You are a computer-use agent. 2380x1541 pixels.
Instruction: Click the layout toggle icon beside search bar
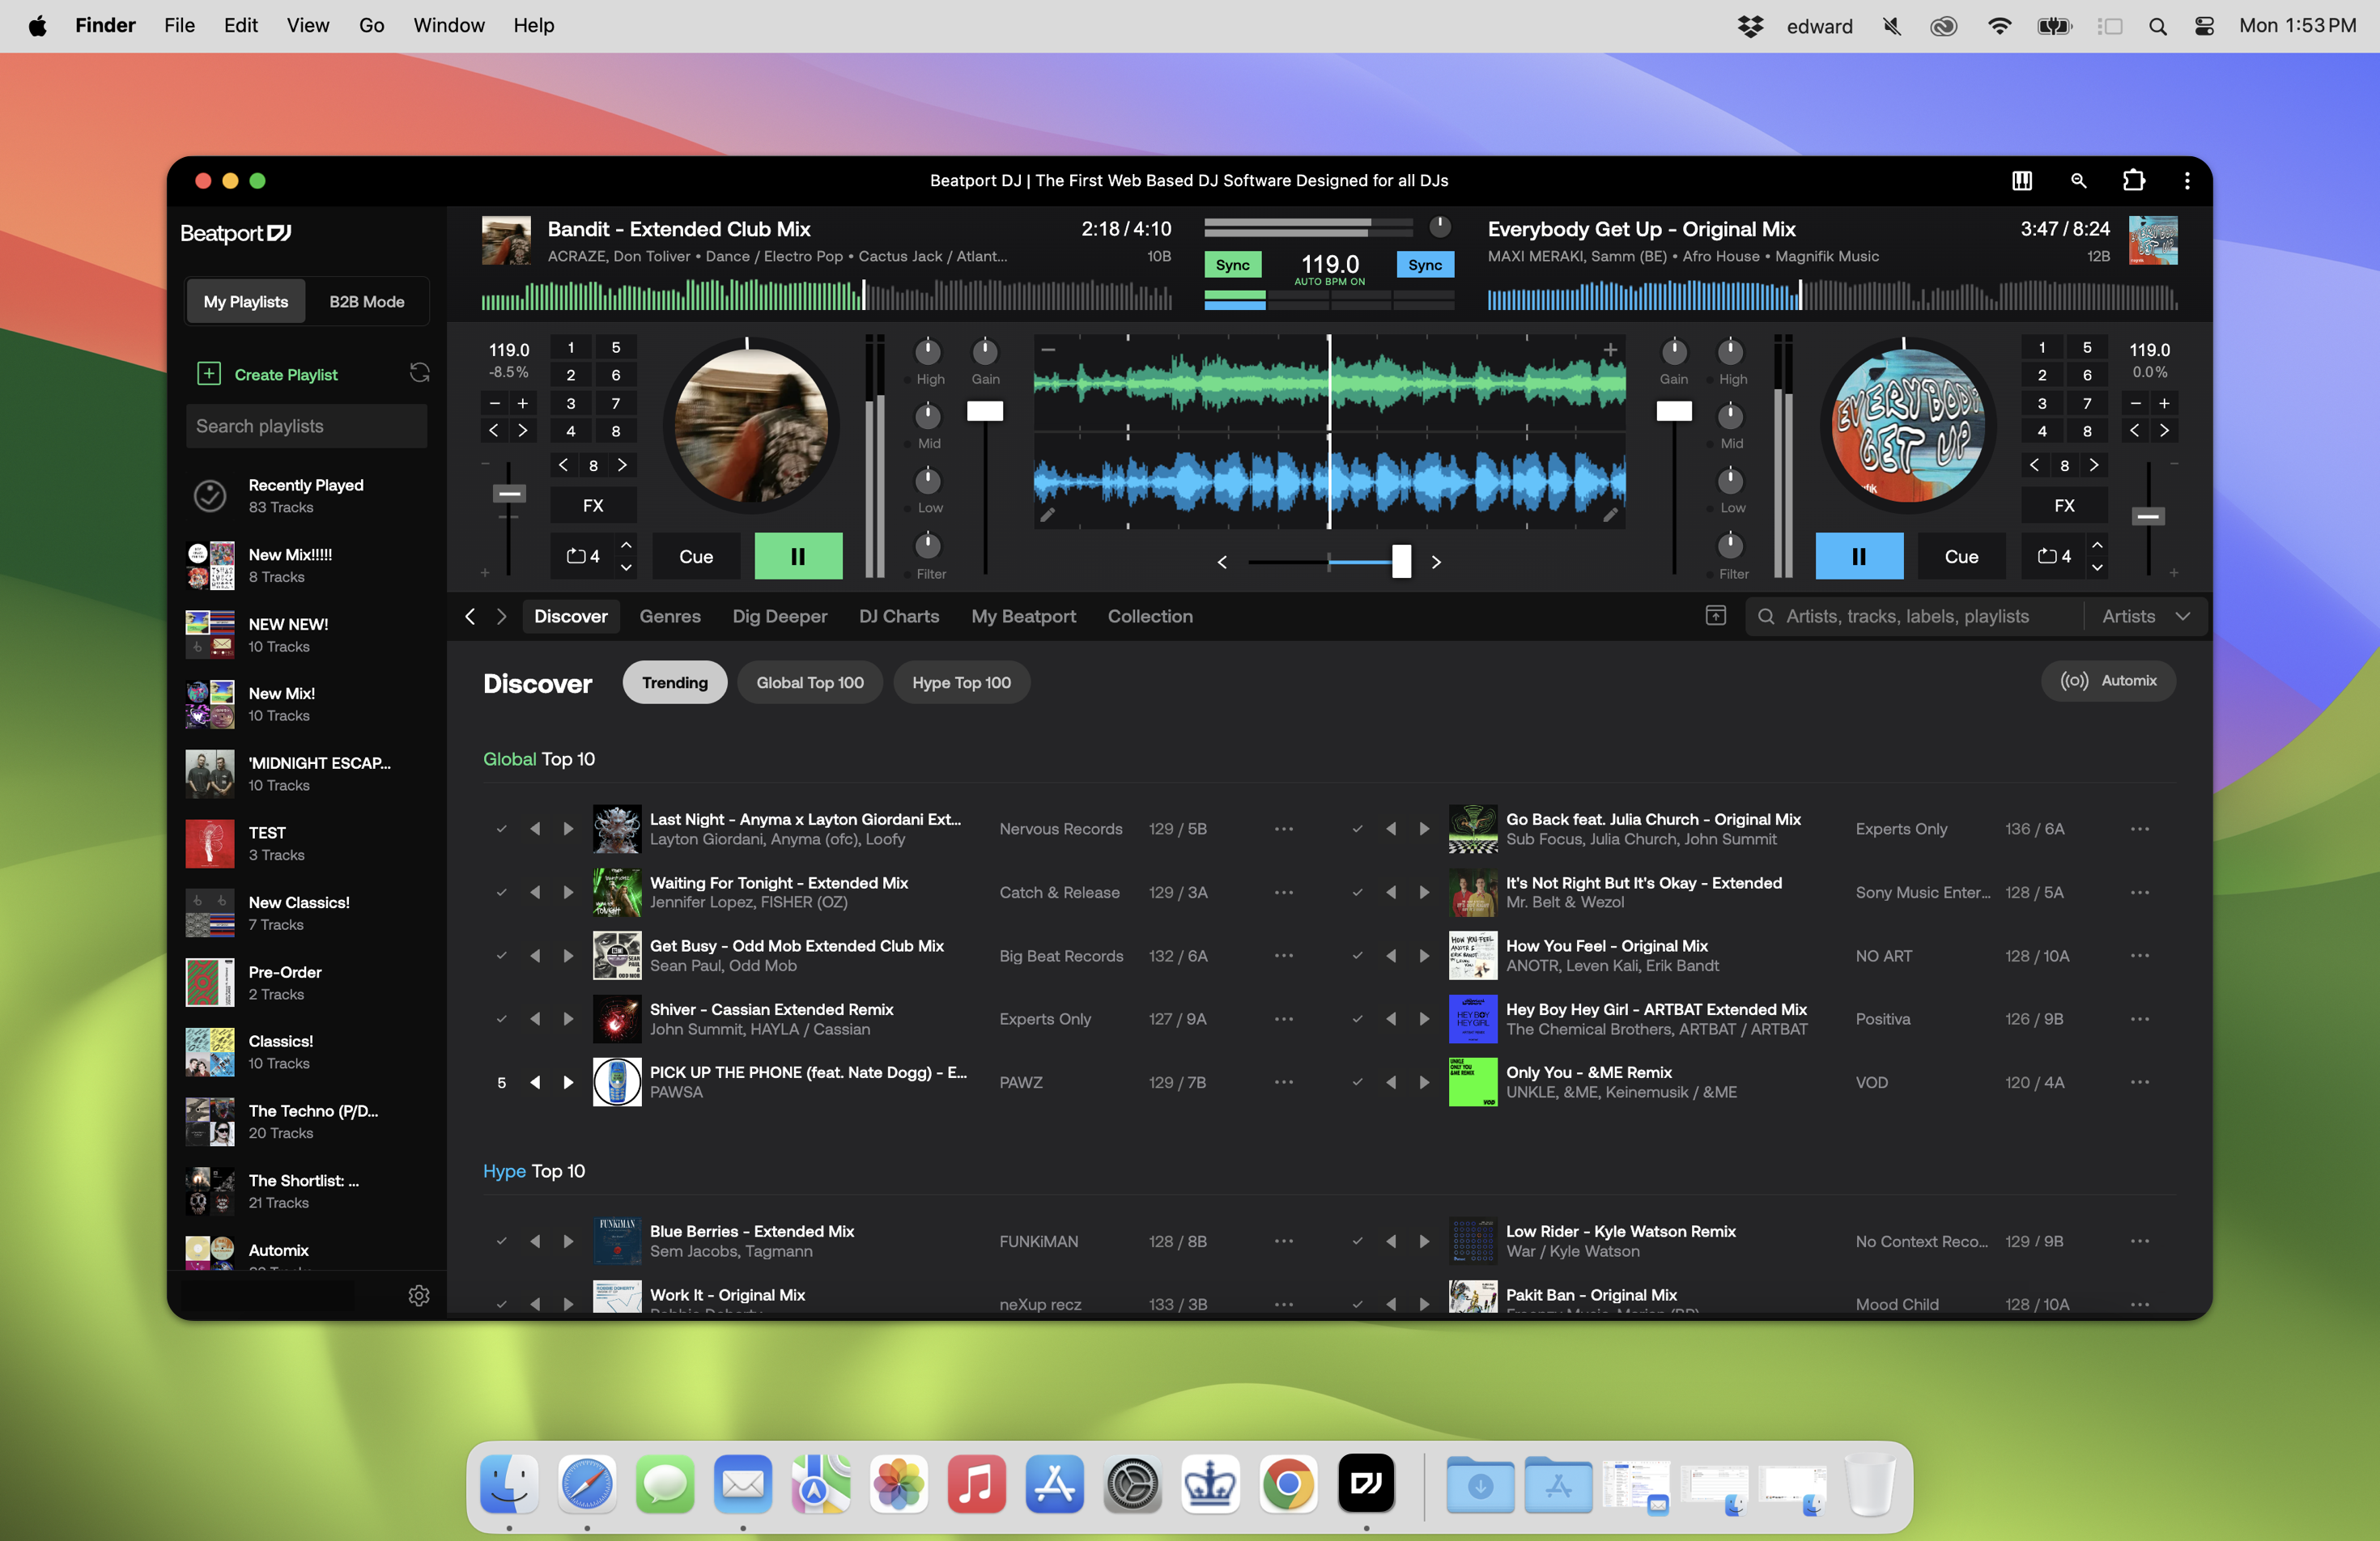tap(1715, 616)
